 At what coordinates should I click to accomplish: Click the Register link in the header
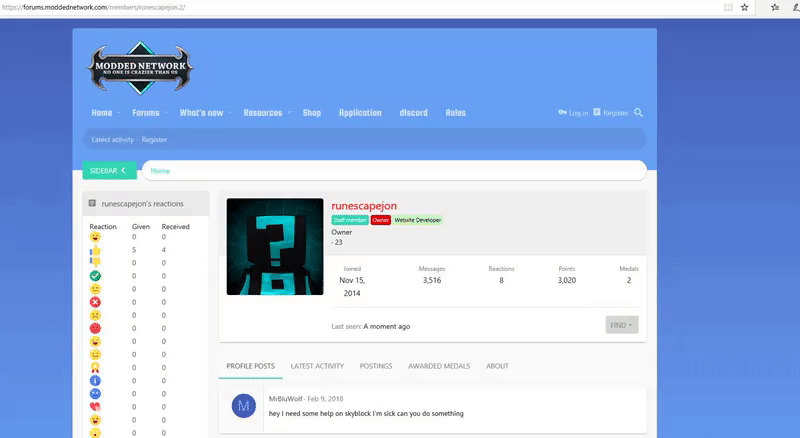click(616, 113)
